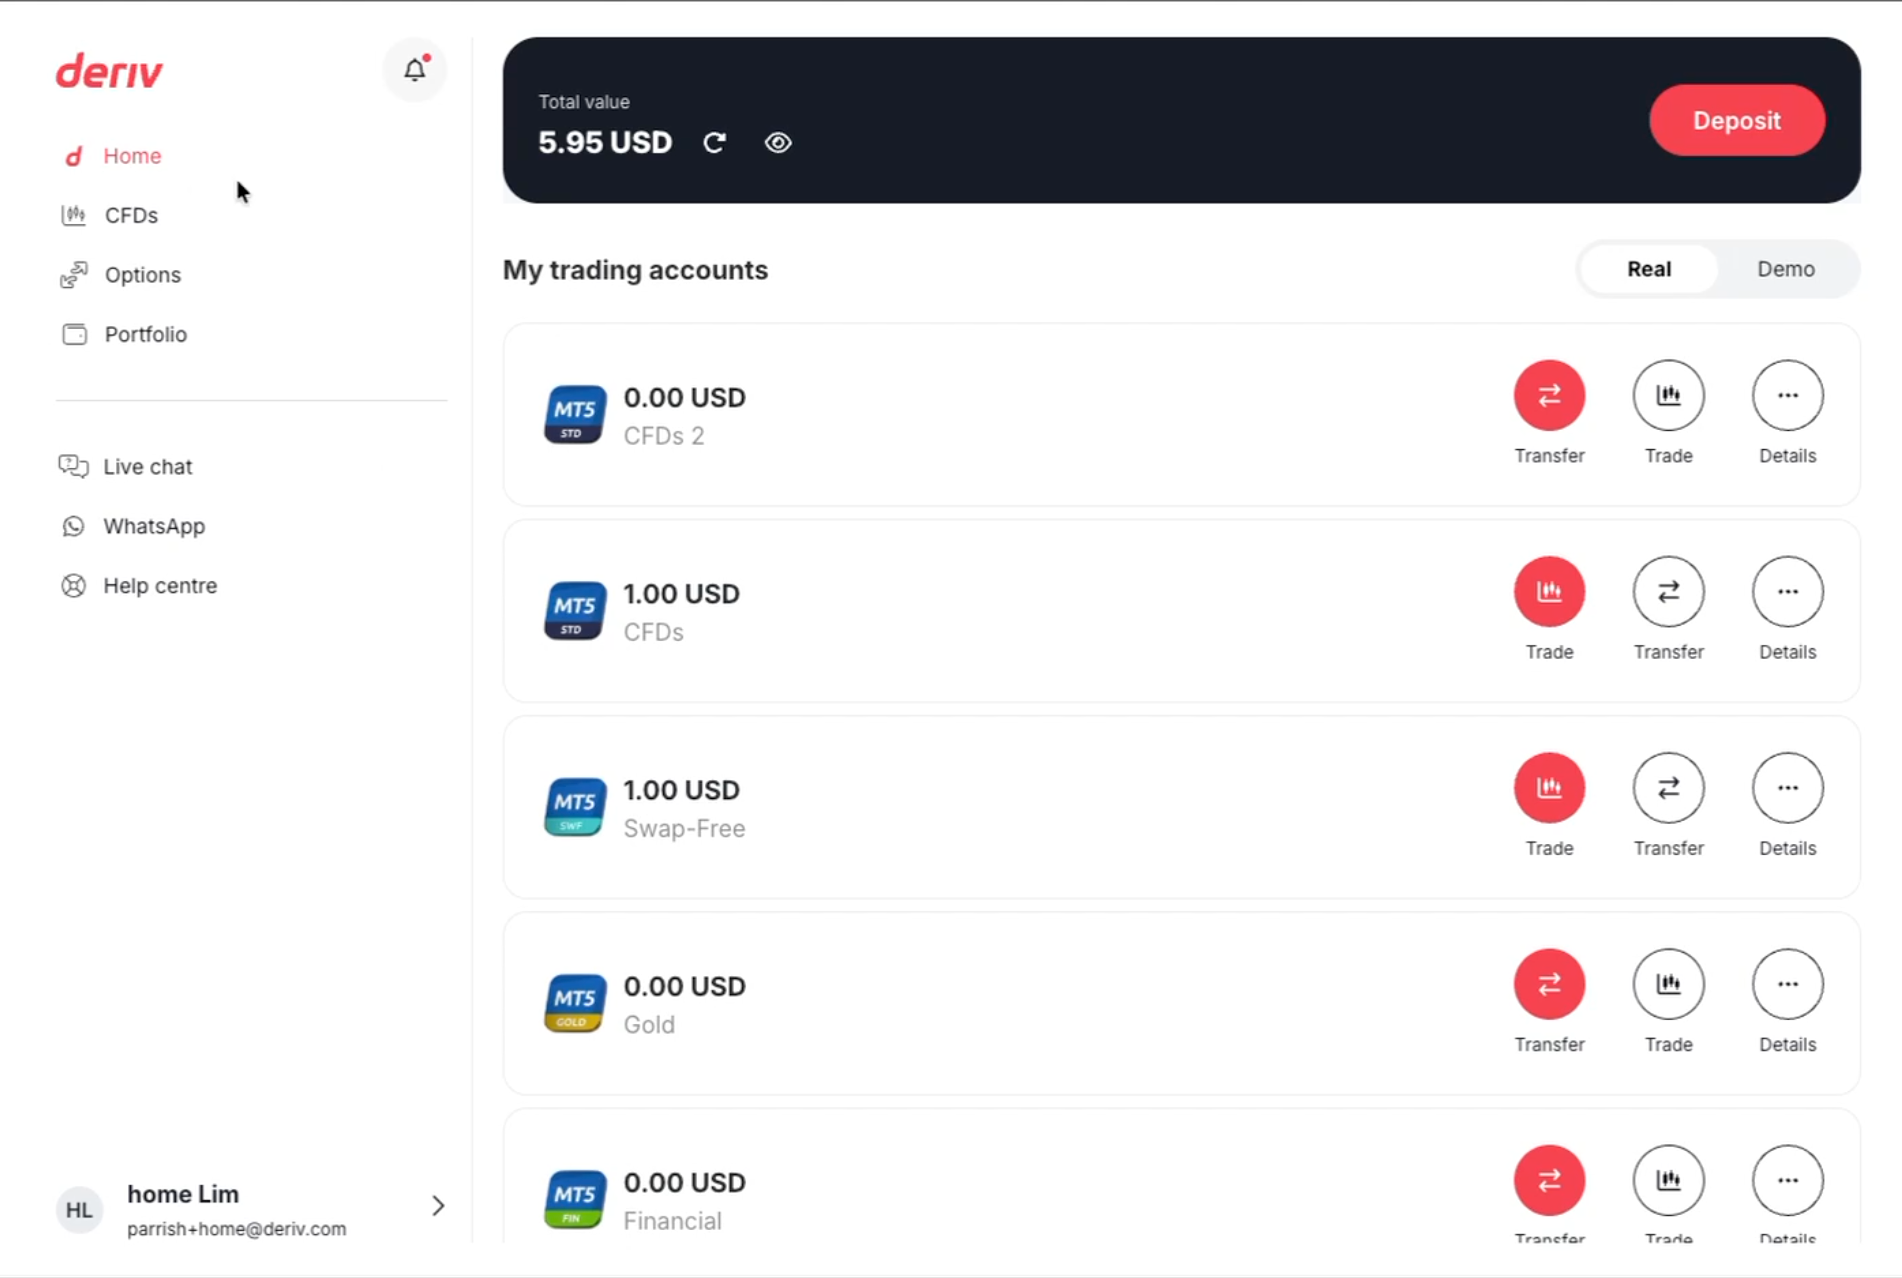
Task: Transfer funds for Swap-Free account
Action: click(x=1668, y=788)
